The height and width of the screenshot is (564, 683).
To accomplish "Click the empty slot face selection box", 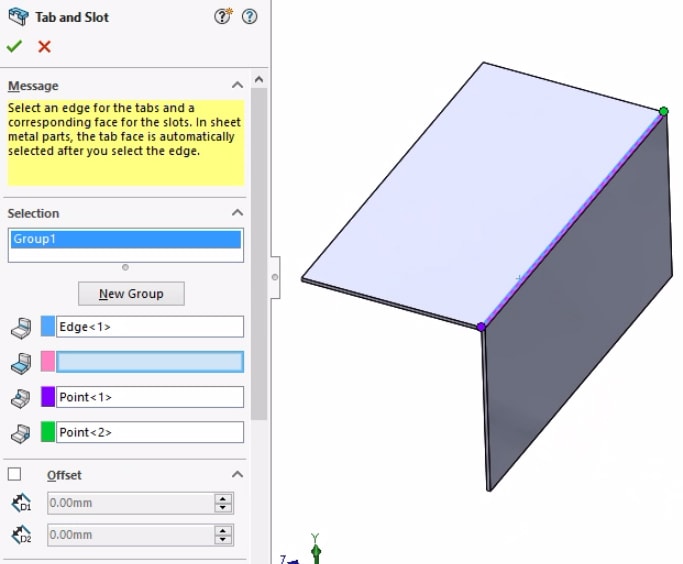I will click(150, 362).
